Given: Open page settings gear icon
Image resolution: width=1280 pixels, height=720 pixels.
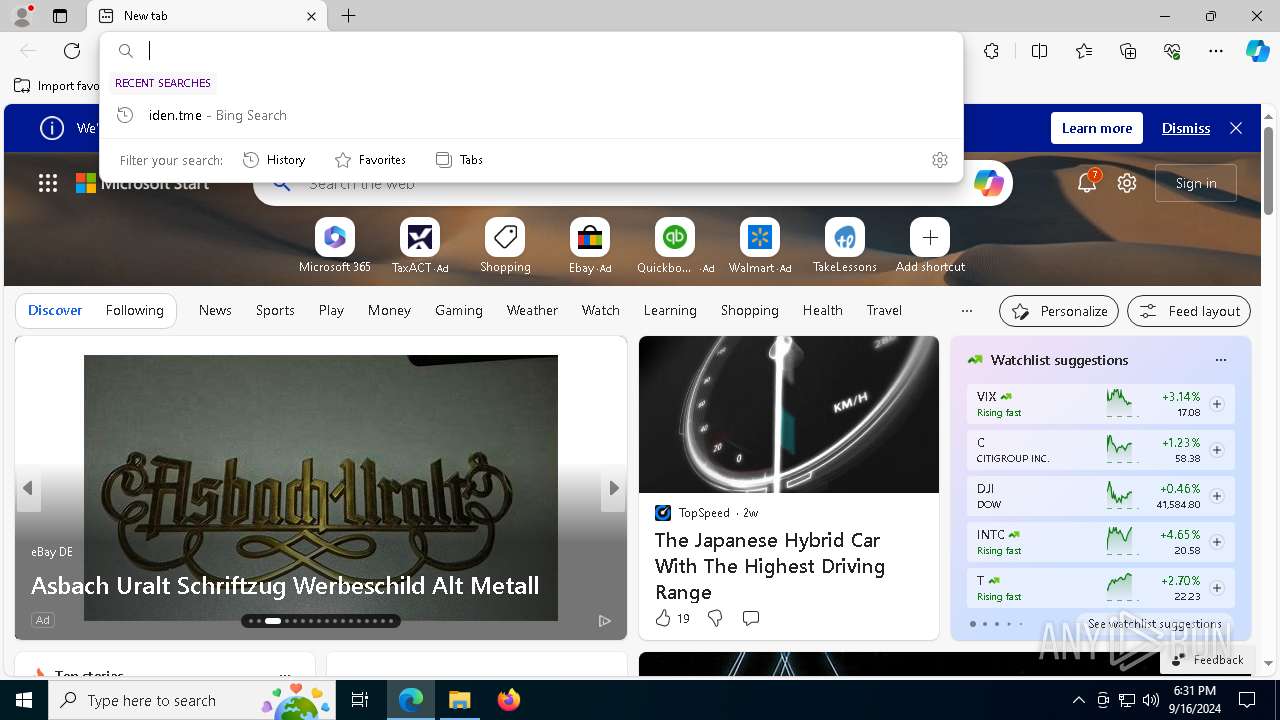Looking at the screenshot, I should pos(1127,183).
